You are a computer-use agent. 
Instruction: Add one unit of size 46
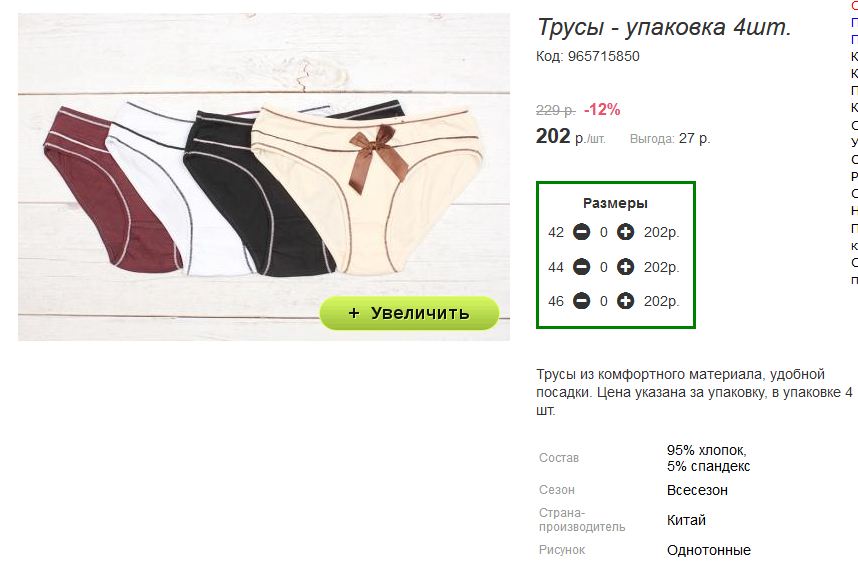625,300
